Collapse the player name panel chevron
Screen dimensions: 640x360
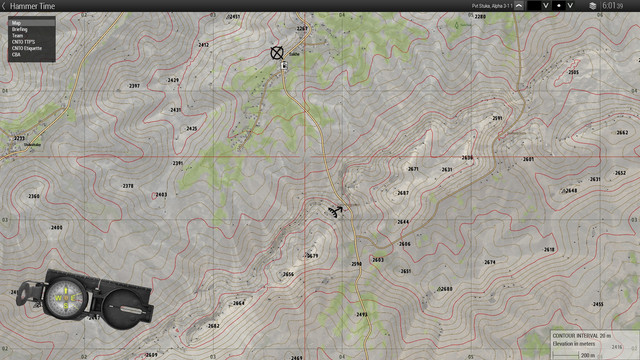pos(519,6)
